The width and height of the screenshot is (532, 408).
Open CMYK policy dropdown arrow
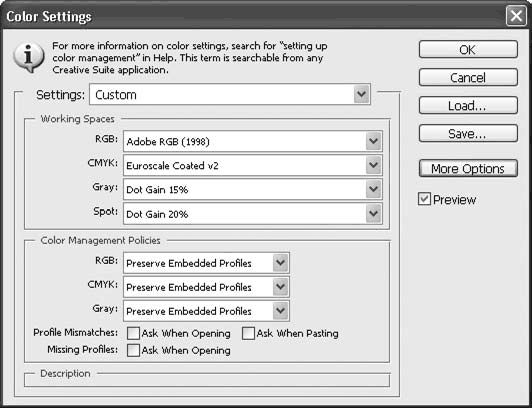tap(281, 287)
